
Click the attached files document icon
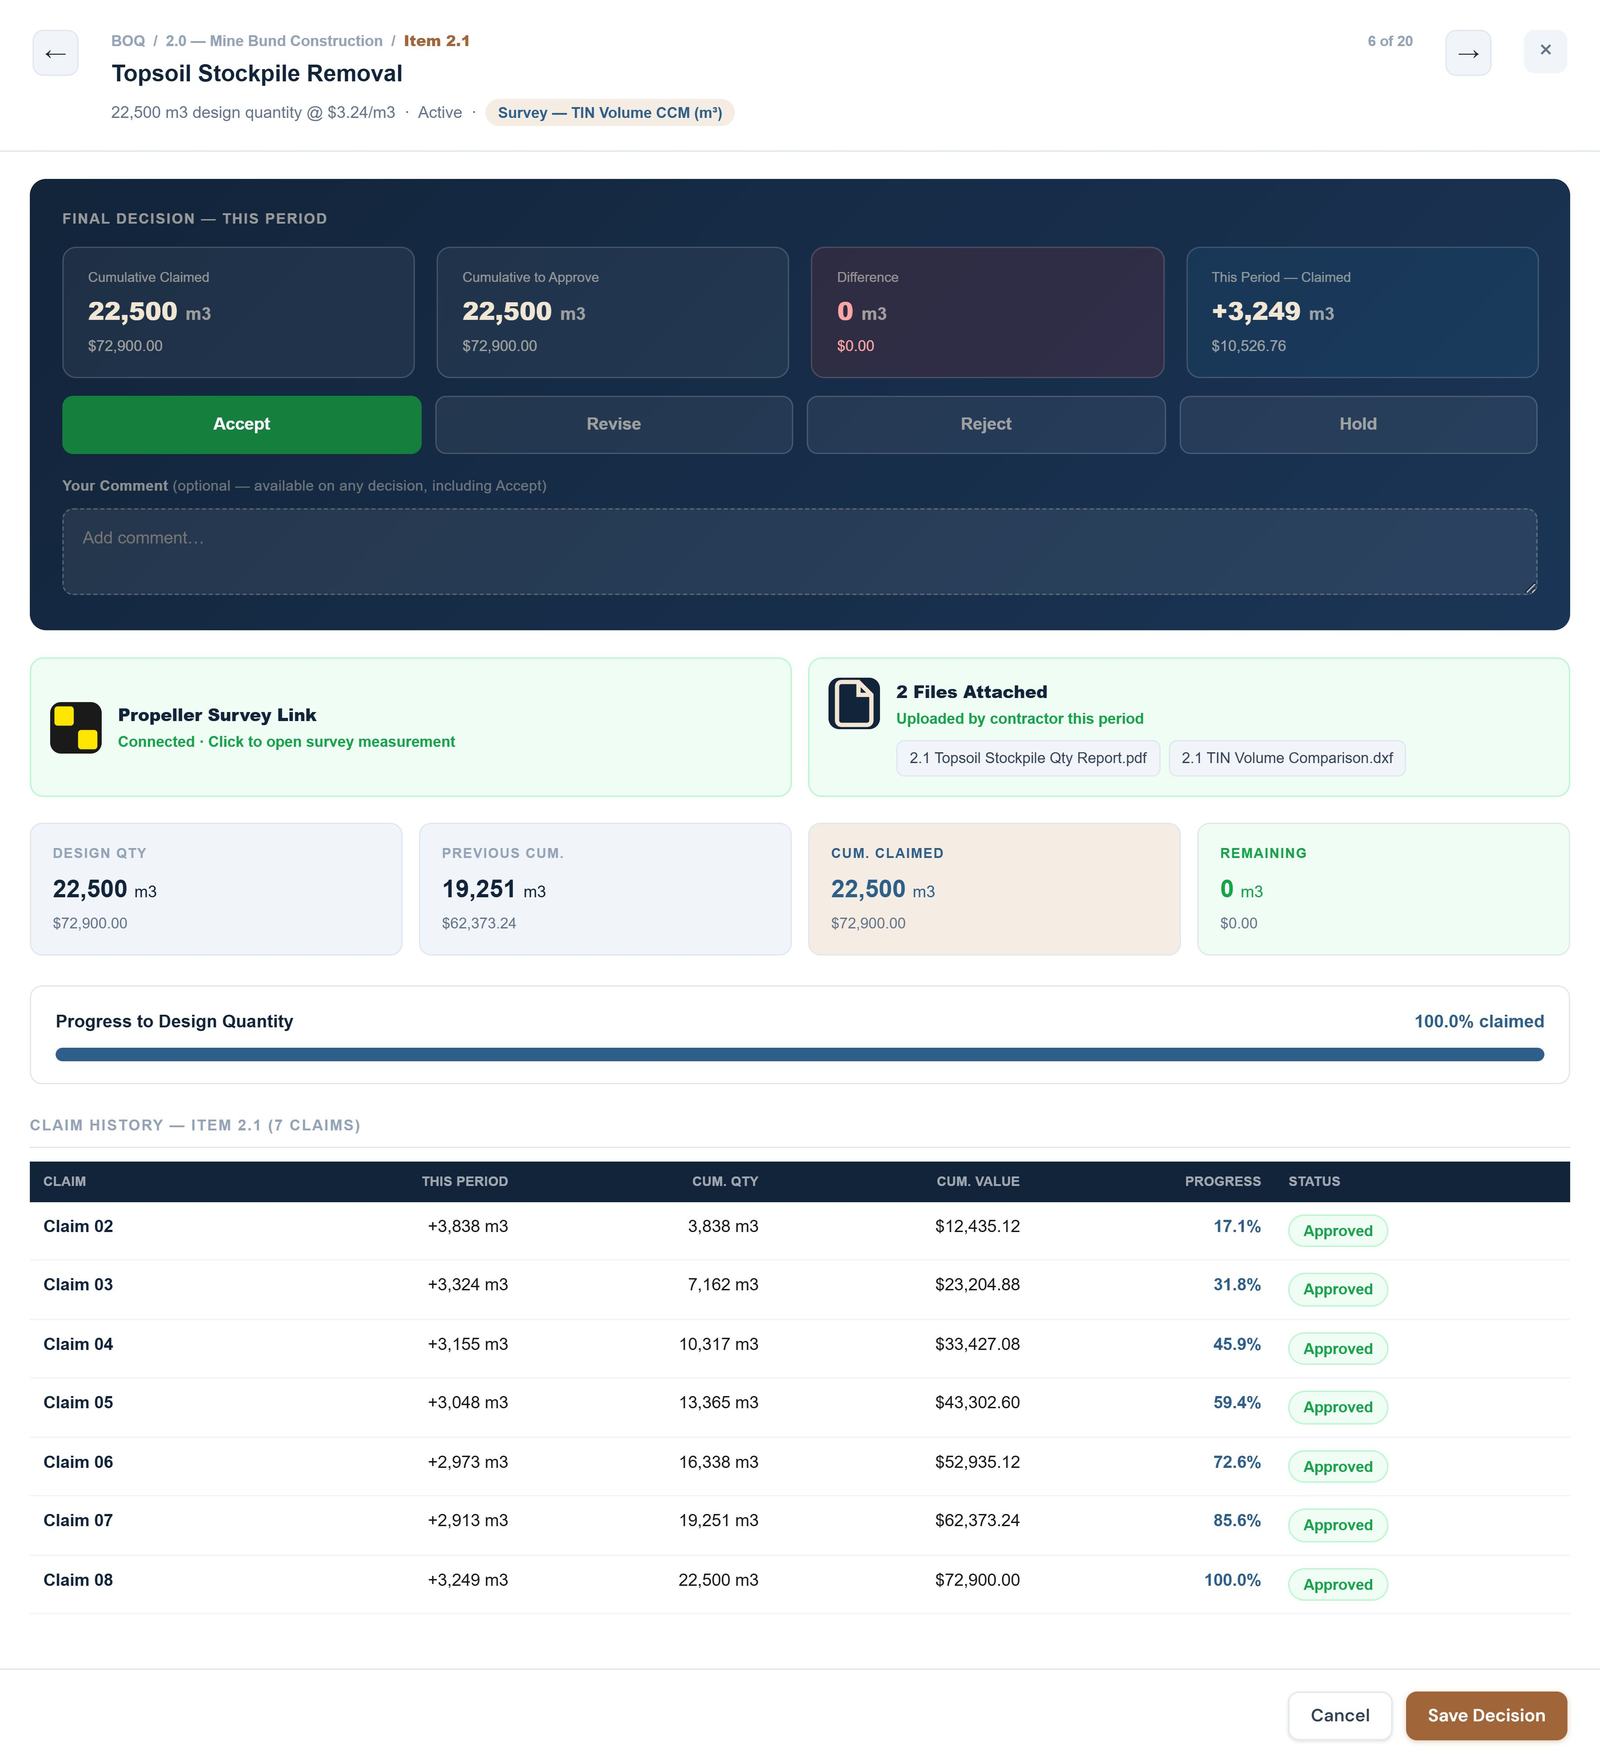pos(854,703)
